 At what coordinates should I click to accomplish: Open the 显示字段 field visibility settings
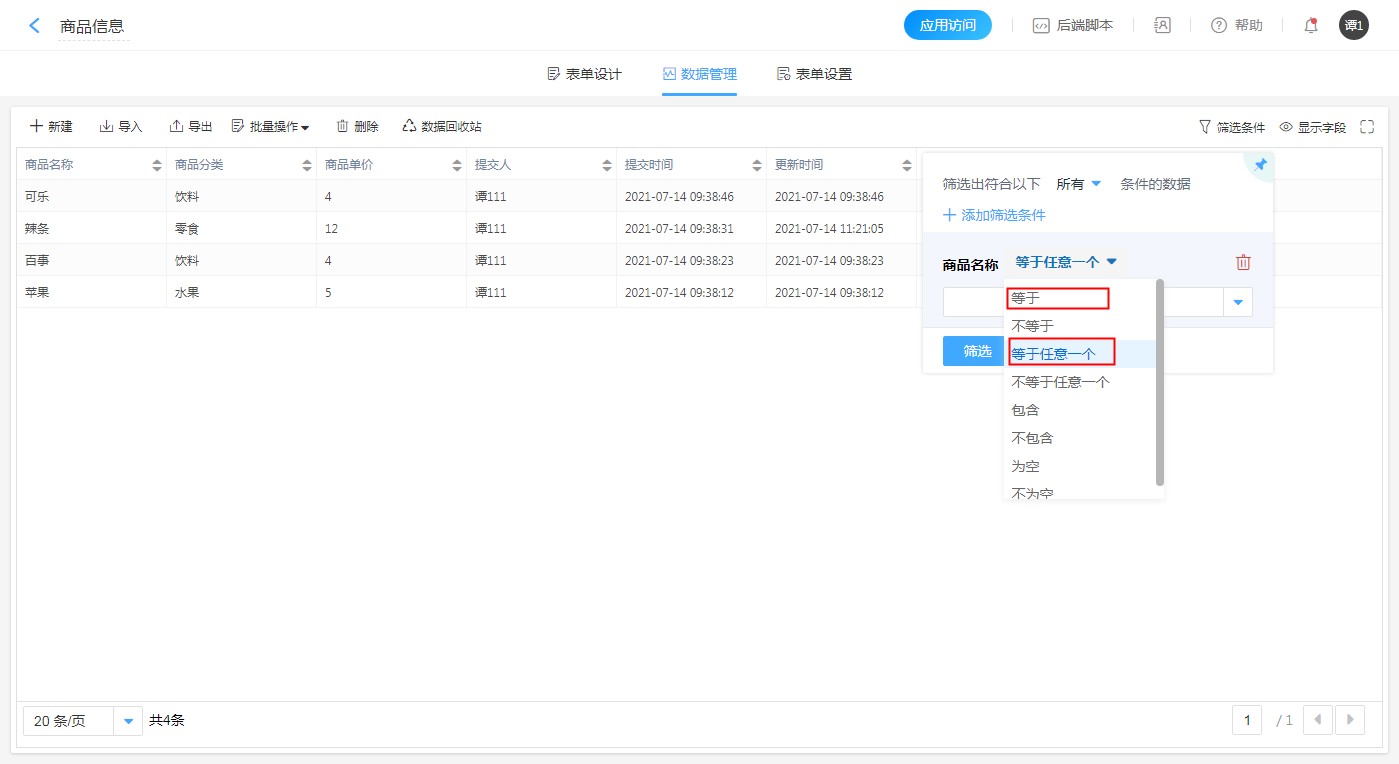[1312, 127]
